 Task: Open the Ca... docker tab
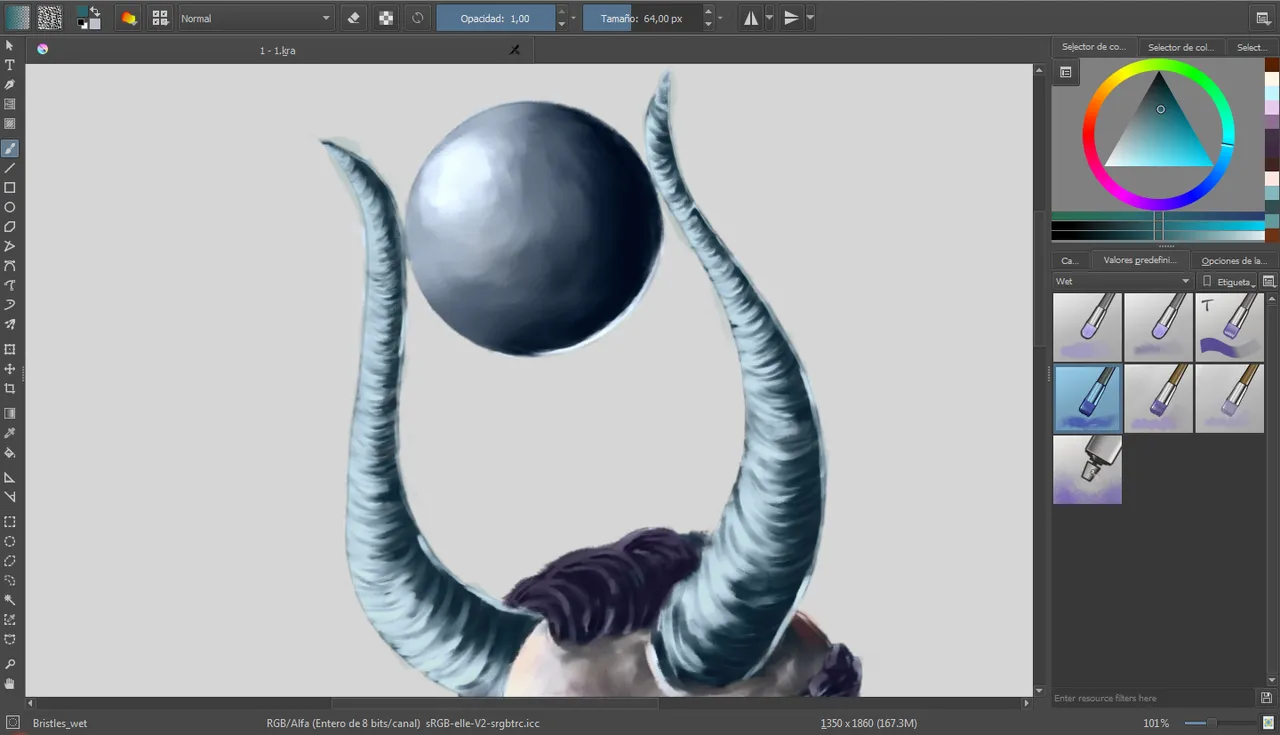[1070, 261]
